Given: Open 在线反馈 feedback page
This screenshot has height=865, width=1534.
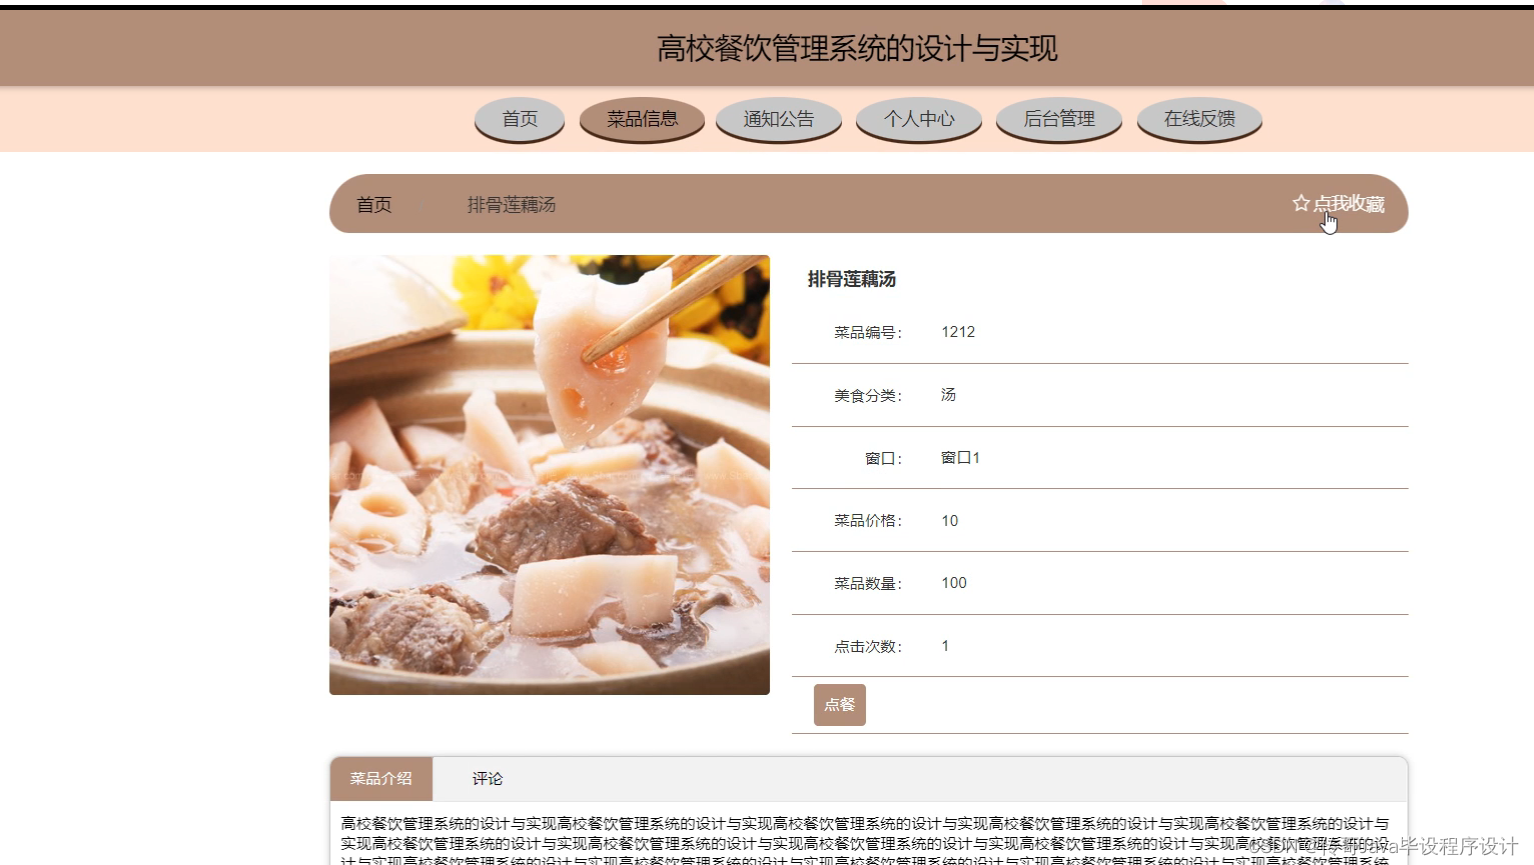Looking at the screenshot, I should pyautogui.click(x=1198, y=118).
